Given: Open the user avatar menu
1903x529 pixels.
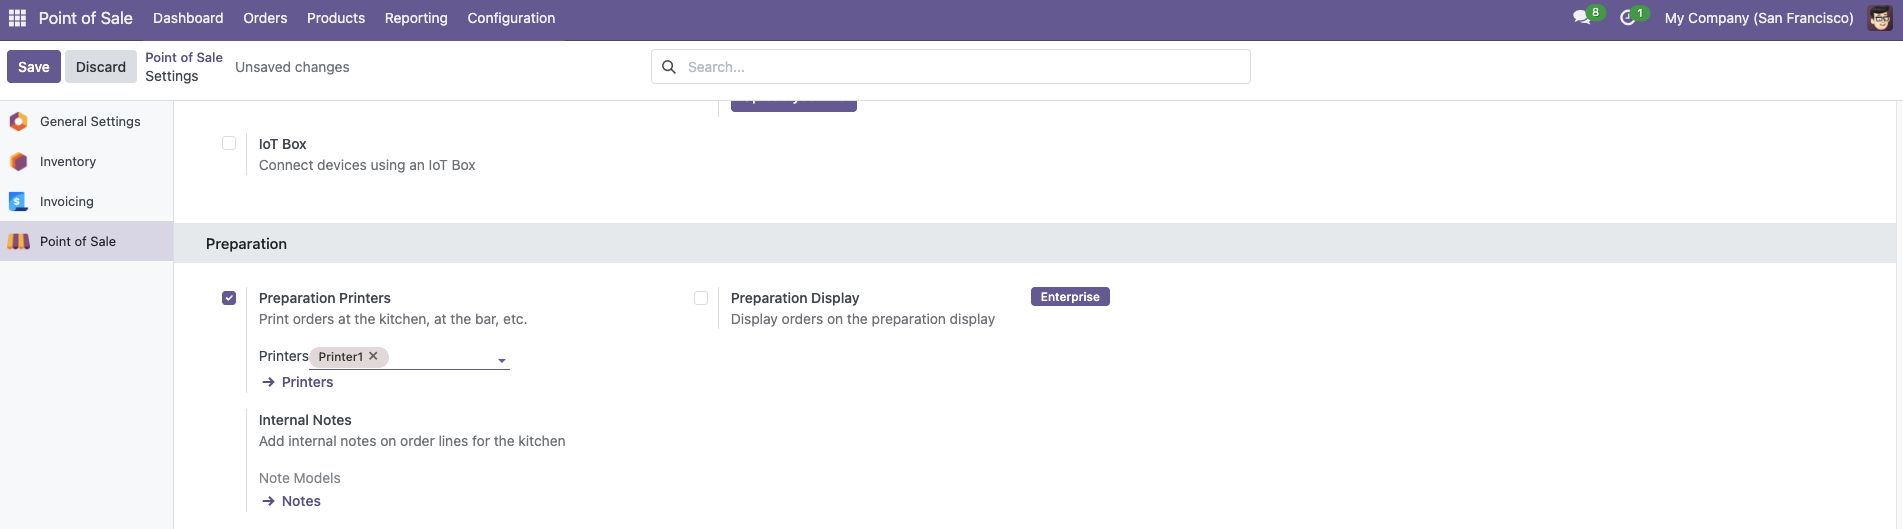Looking at the screenshot, I should [1880, 18].
